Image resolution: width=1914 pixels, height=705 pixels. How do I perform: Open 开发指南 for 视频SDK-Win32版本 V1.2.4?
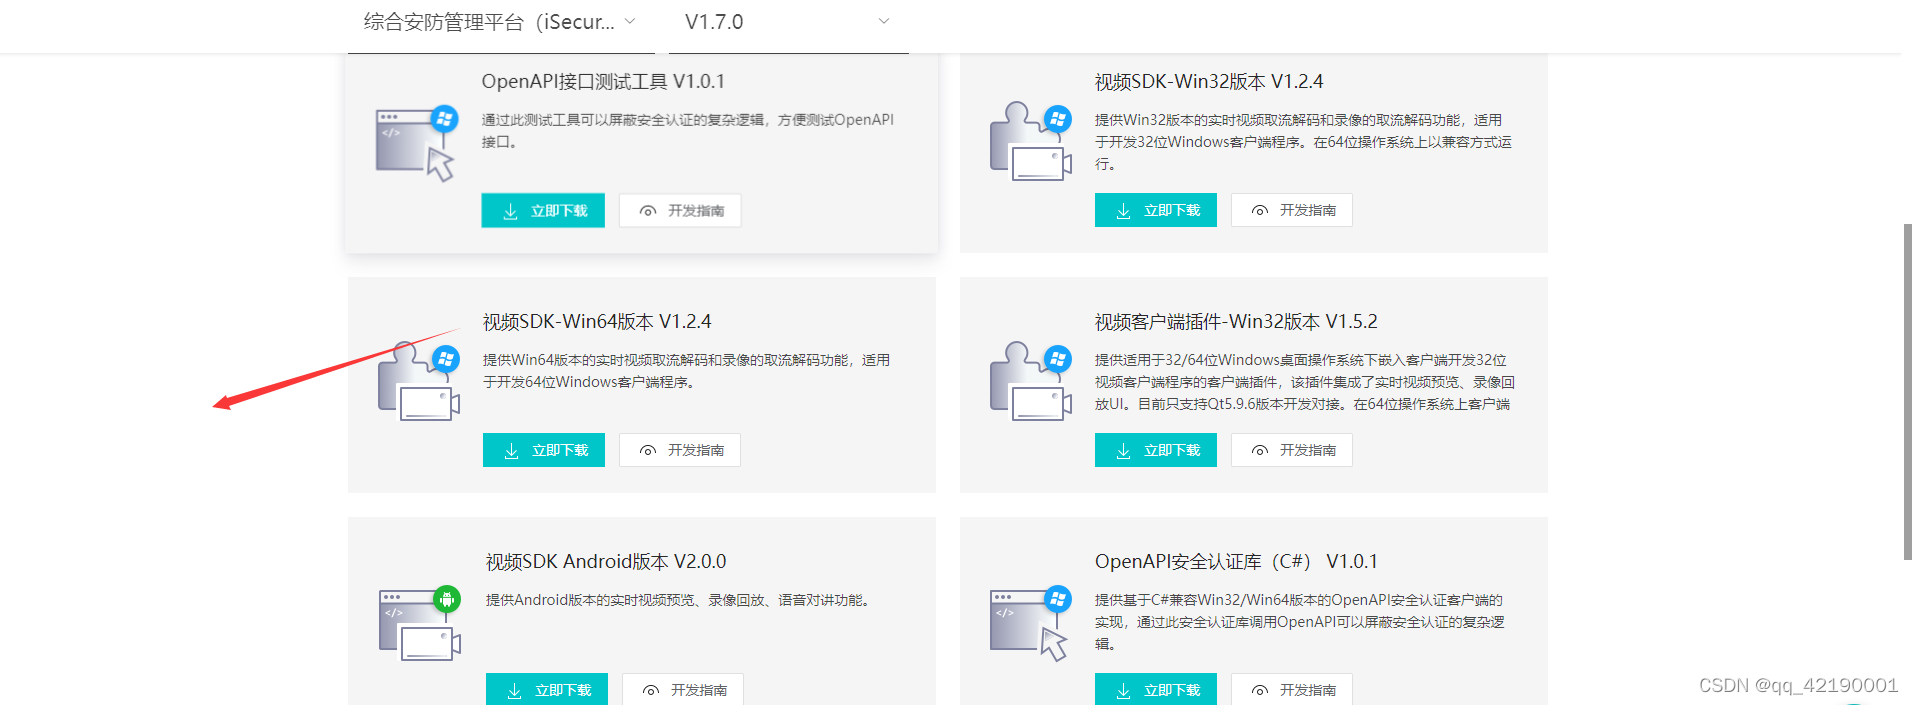(x=1292, y=210)
